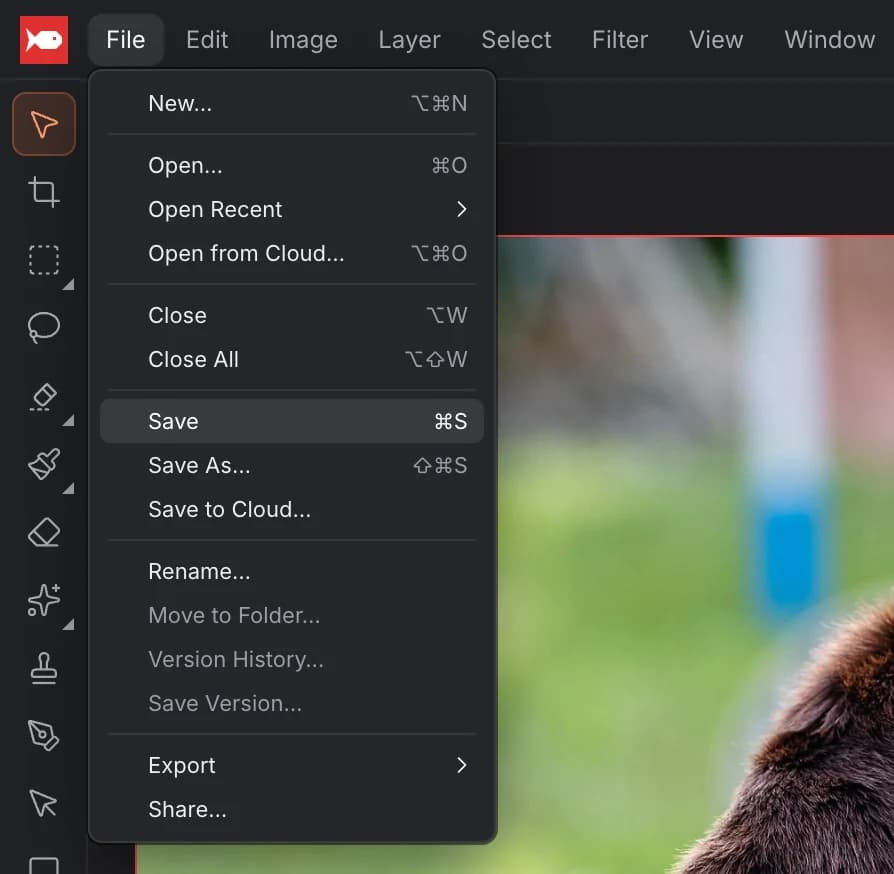This screenshot has width=894, height=874.
Task: Click the red fish app logo
Action: pos(44,40)
